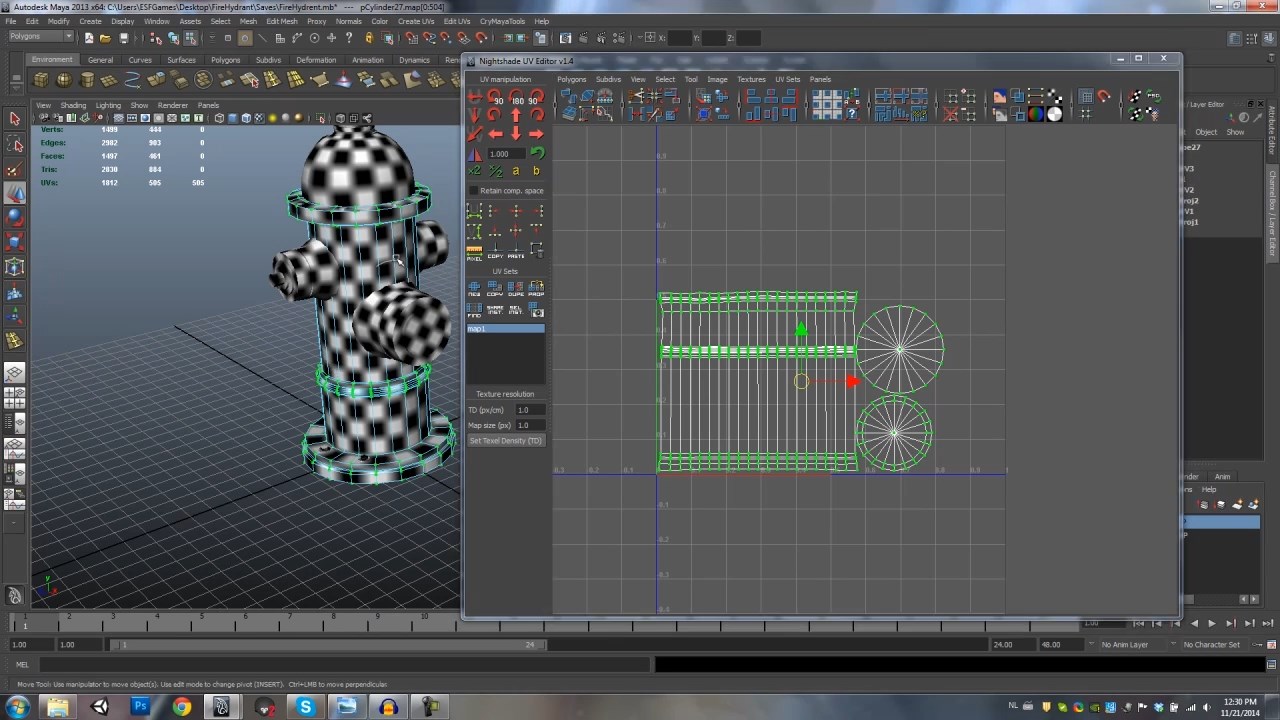Click the polygon cylinder shelf icon
The width and height of the screenshot is (1280, 720).
click(x=87, y=80)
